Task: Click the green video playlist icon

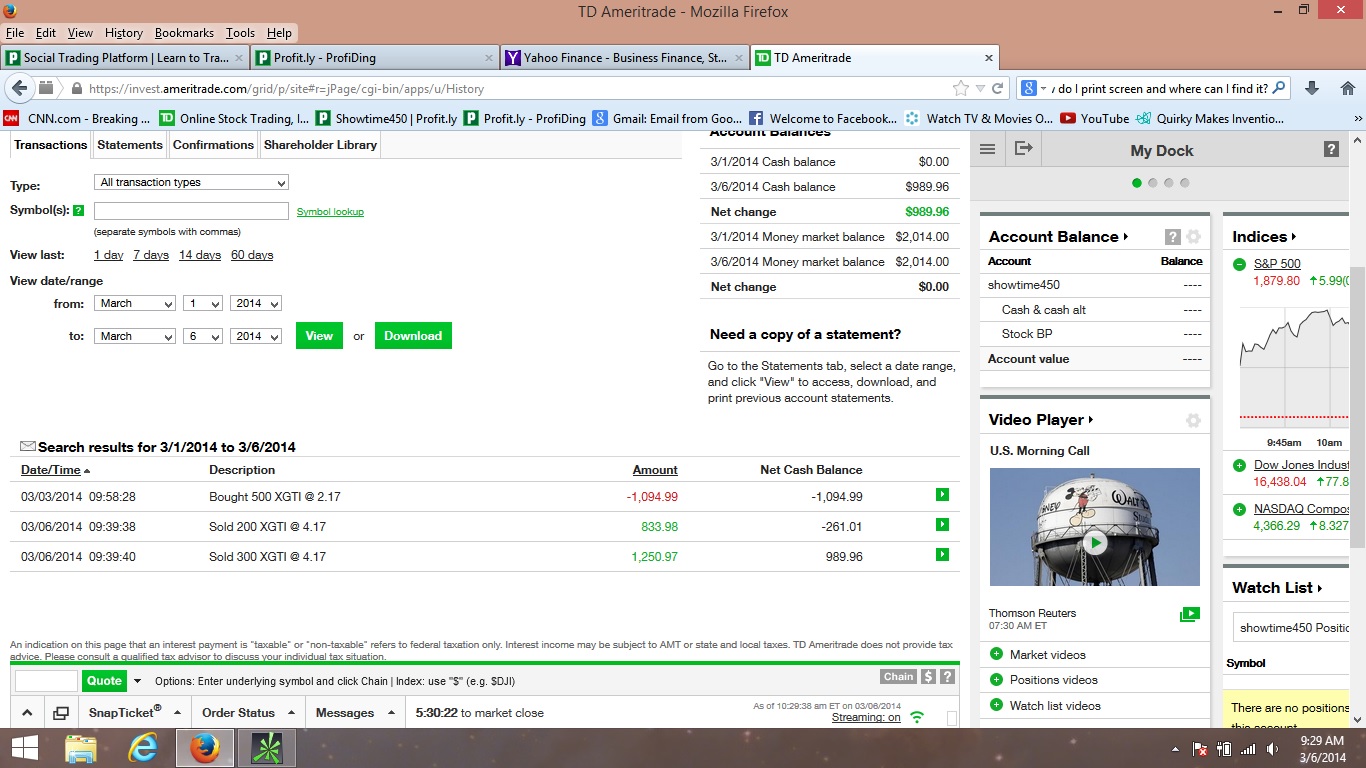Action: point(1189,614)
